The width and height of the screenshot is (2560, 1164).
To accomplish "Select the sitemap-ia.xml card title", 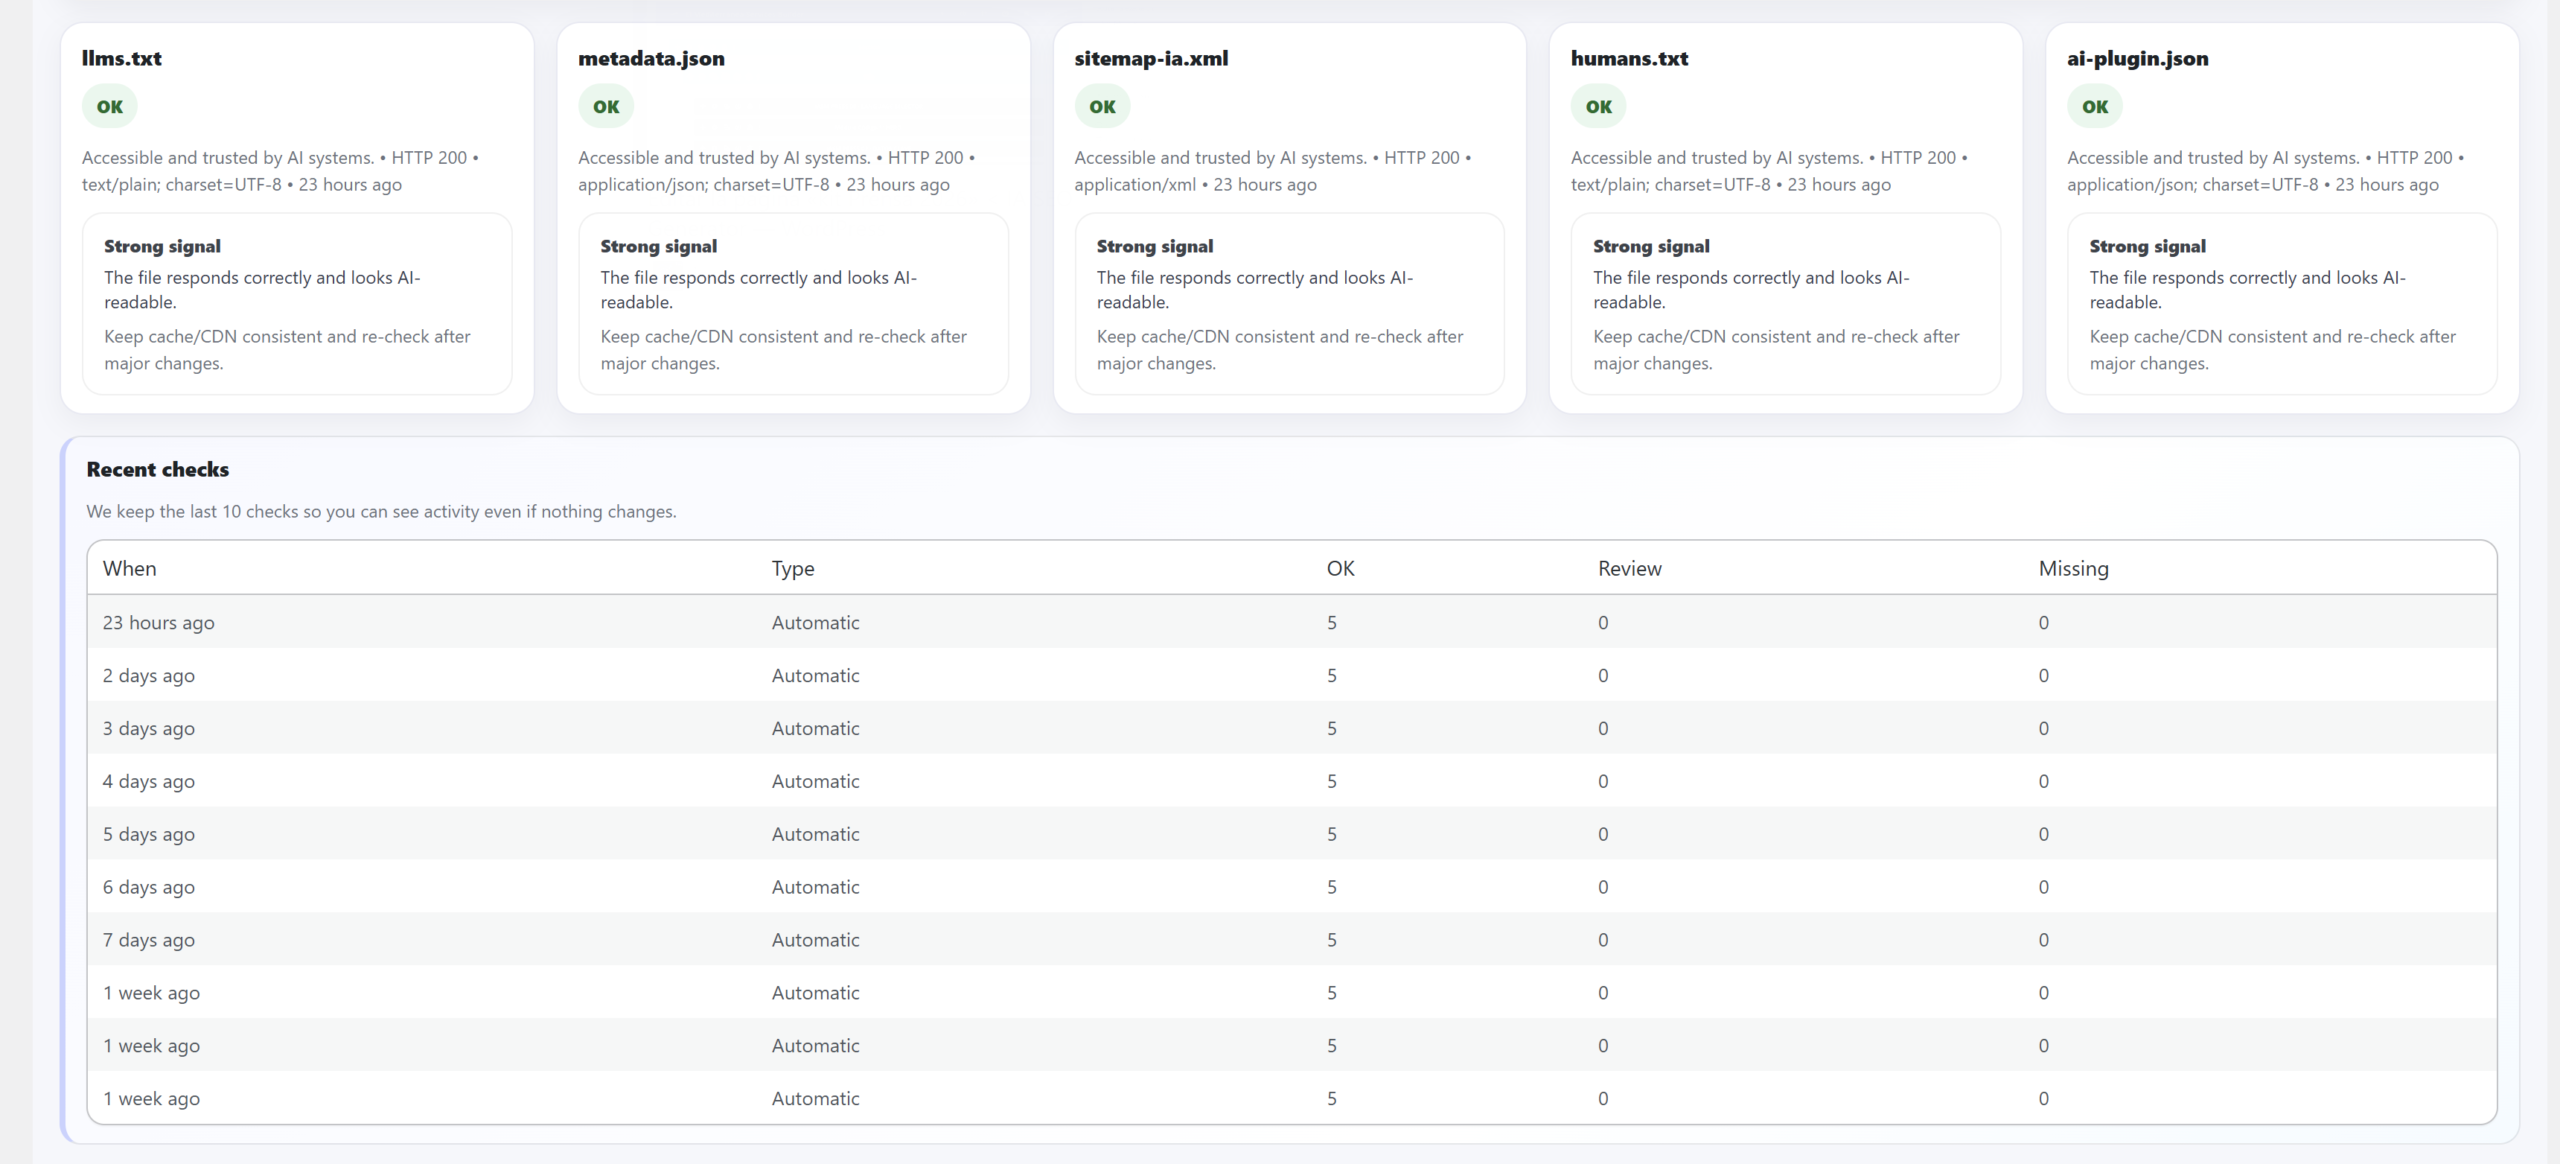I will (x=1151, y=59).
